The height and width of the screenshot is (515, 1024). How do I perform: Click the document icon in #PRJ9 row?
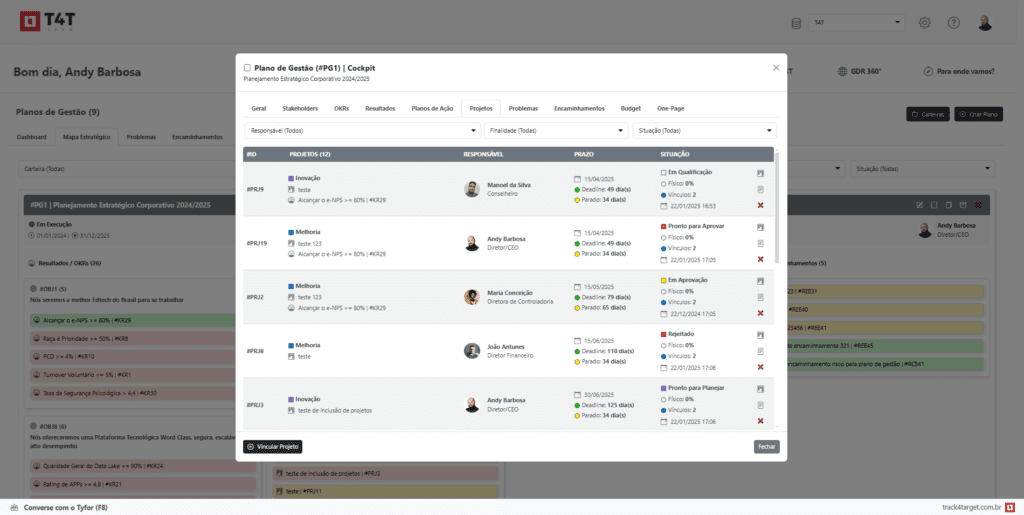[x=761, y=189]
